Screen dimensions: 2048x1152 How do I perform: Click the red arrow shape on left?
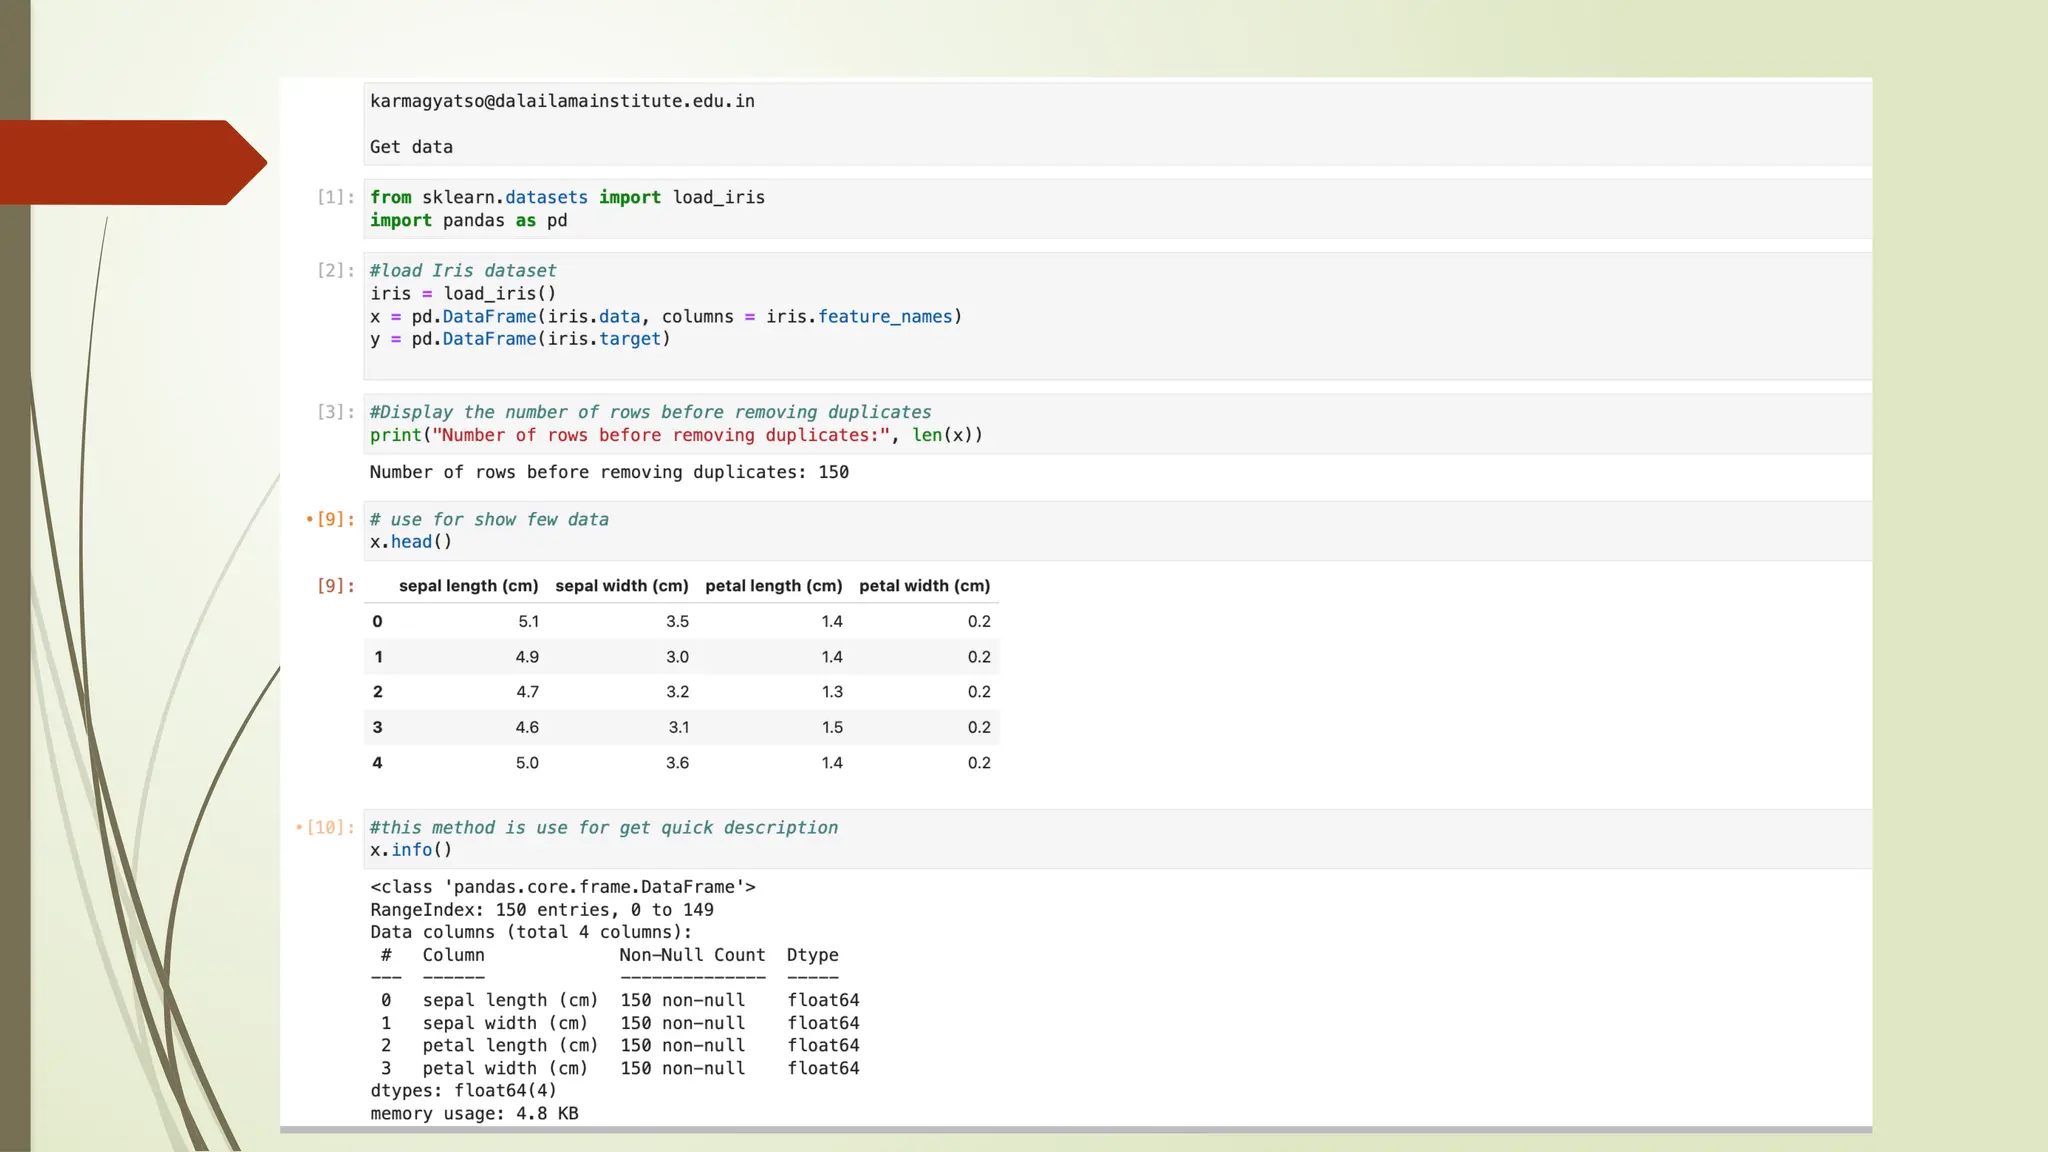pos(130,162)
